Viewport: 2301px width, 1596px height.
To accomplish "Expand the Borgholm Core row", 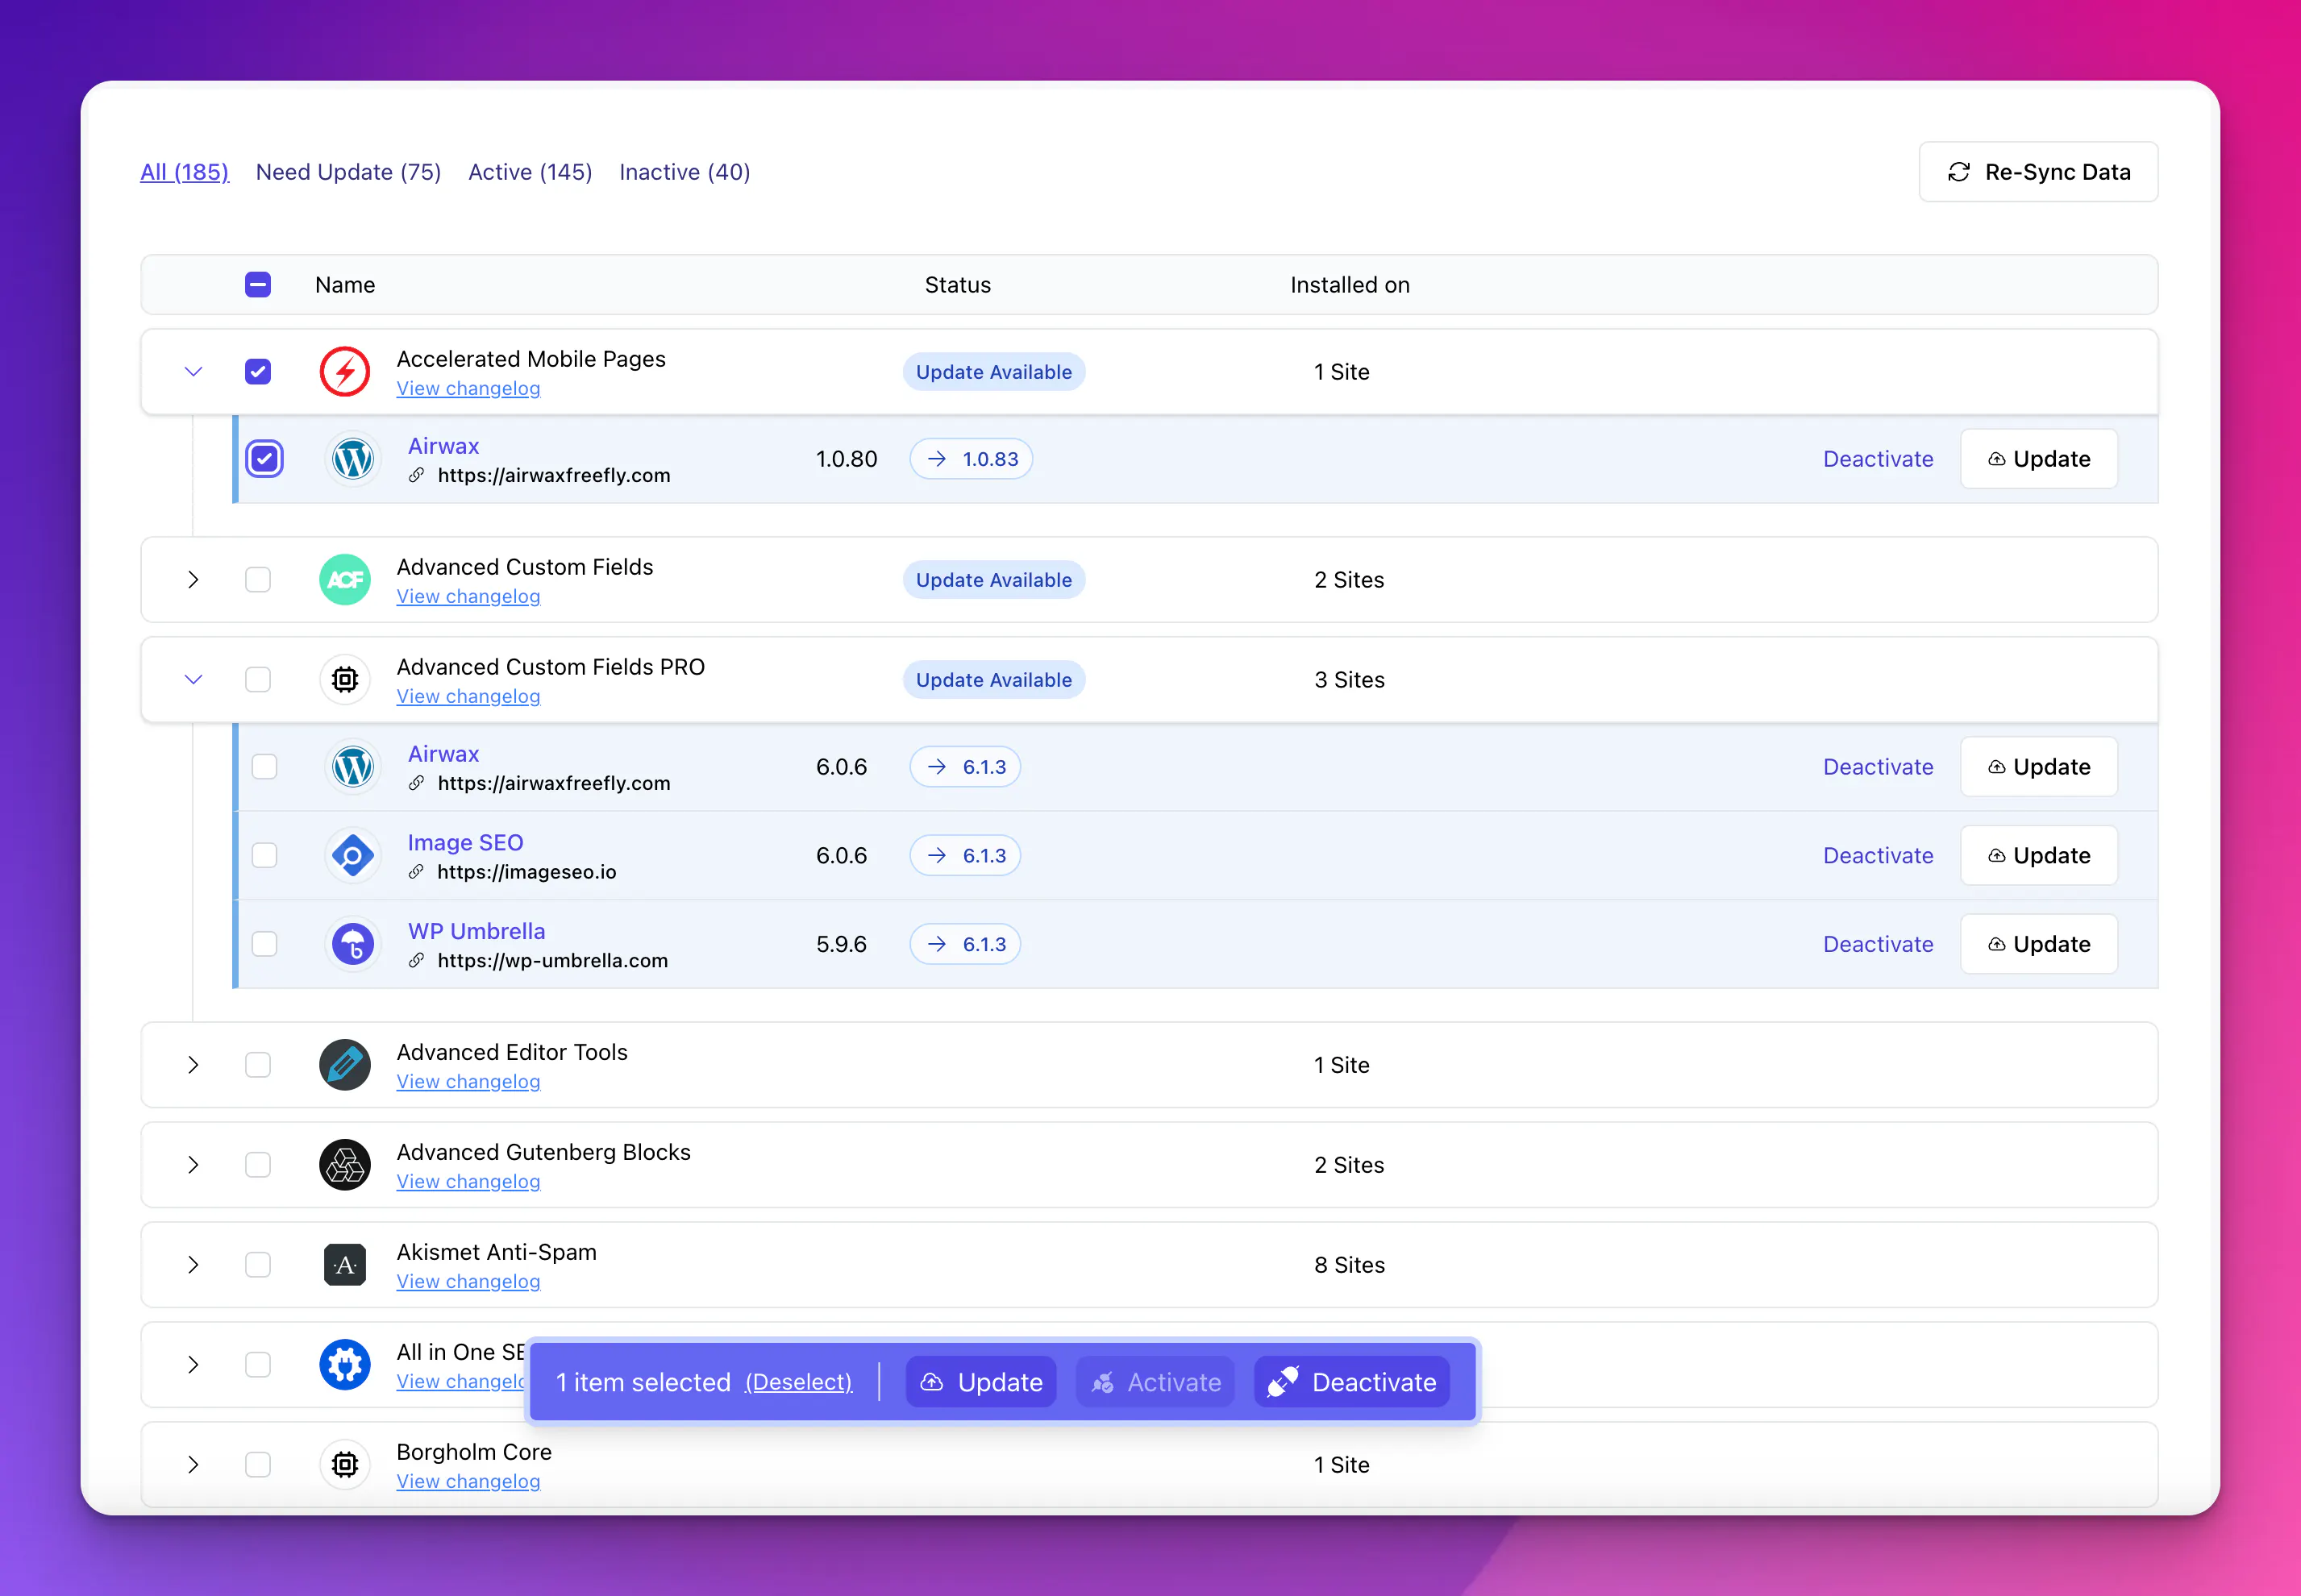I will click(193, 1465).
